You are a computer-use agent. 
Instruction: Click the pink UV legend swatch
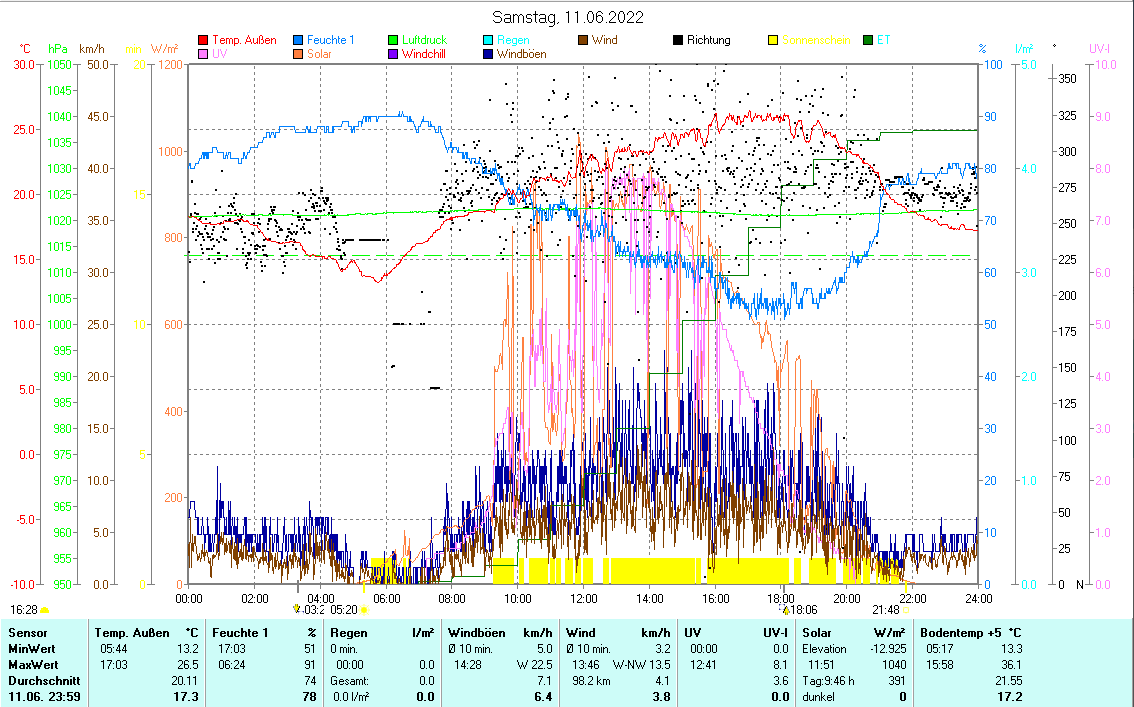click(x=203, y=54)
